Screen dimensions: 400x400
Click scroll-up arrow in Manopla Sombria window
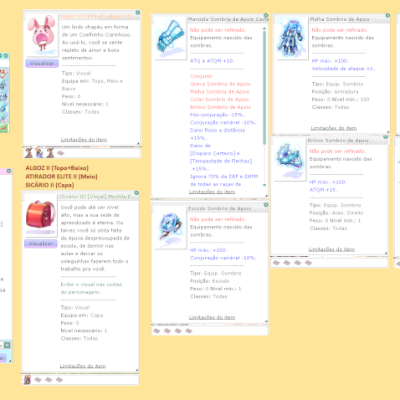coord(264,29)
